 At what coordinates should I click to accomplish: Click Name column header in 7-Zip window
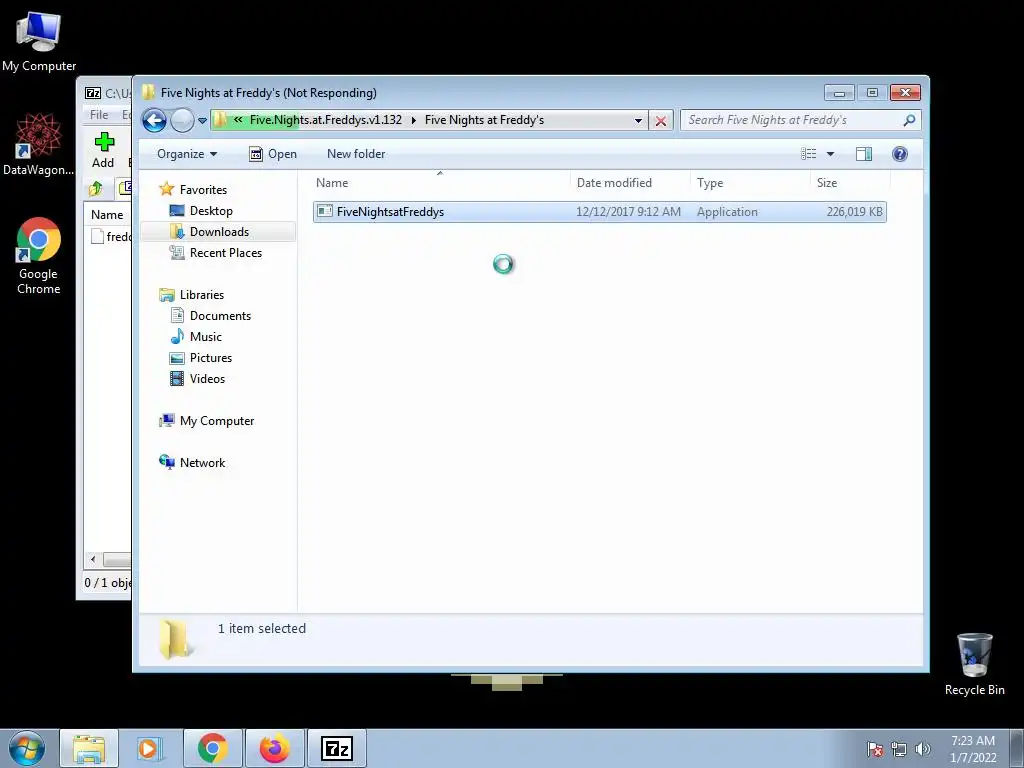107,215
